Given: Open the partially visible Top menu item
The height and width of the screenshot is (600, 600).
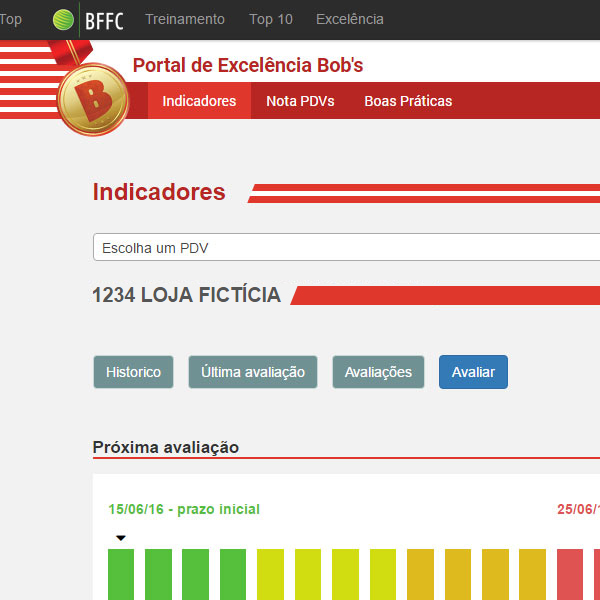Looking at the screenshot, I should coord(10,19).
